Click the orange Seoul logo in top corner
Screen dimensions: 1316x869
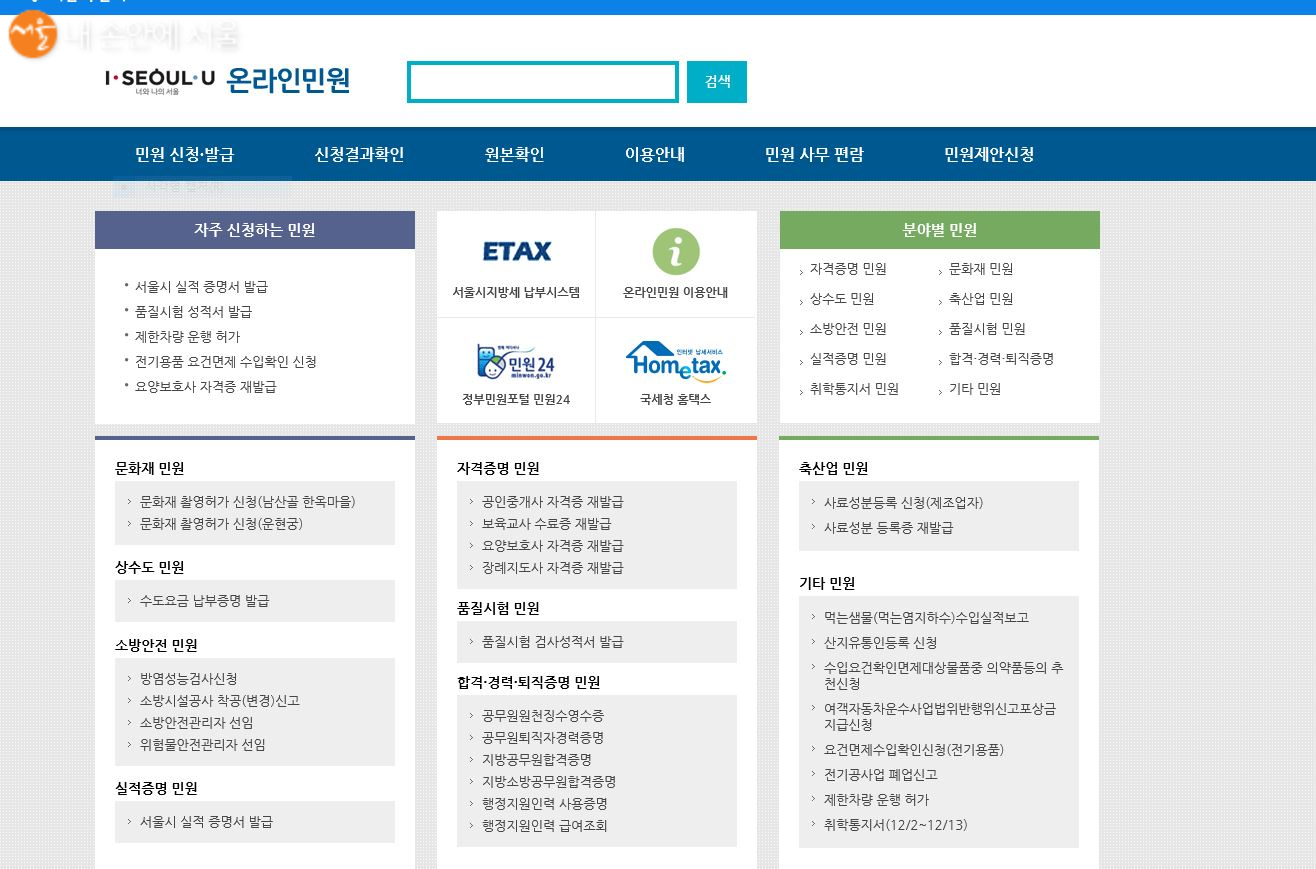[x=32, y=36]
